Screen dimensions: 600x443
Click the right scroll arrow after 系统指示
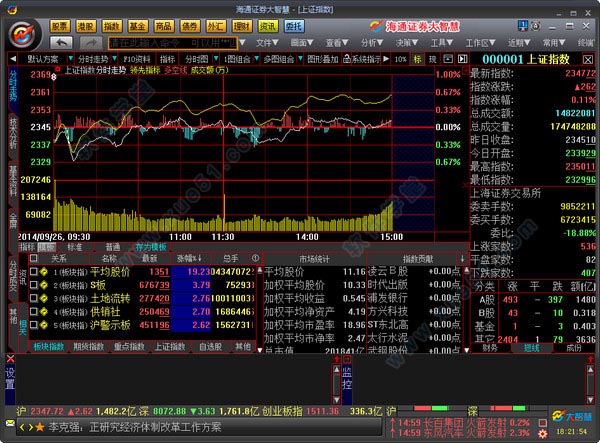(386, 59)
